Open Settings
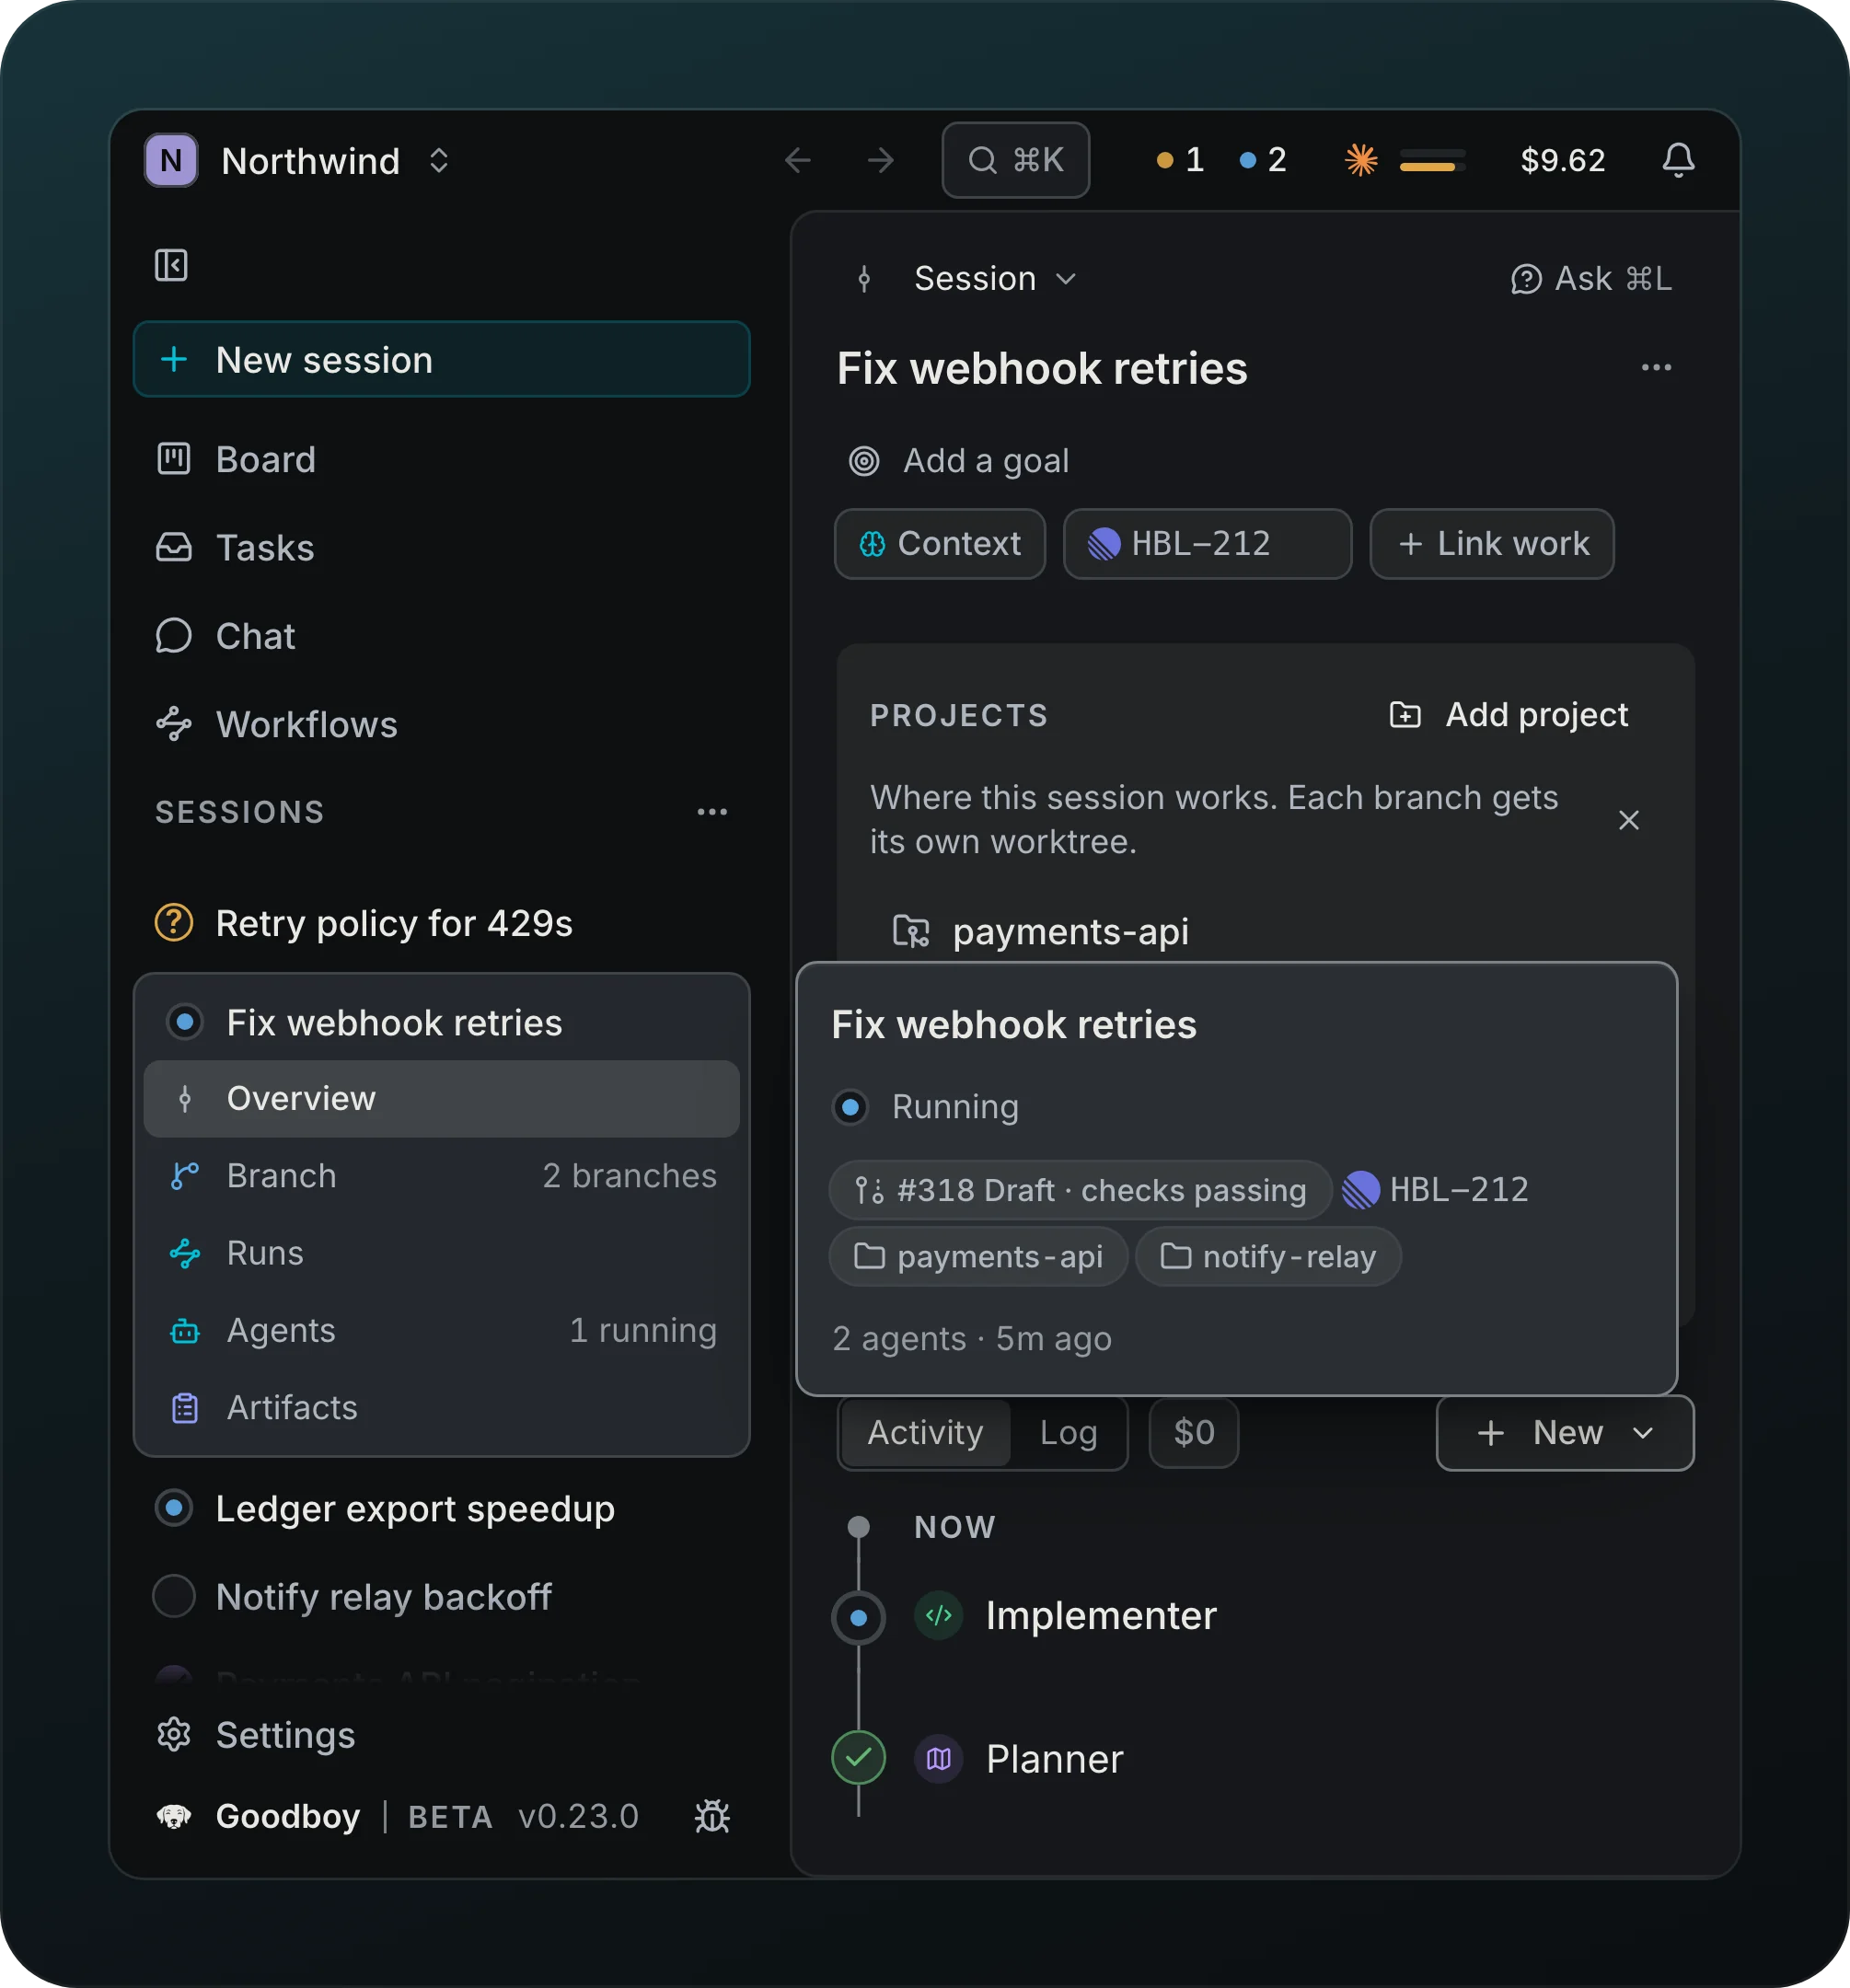This screenshot has width=1850, height=1988. pyautogui.click(x=441, y=1734)
